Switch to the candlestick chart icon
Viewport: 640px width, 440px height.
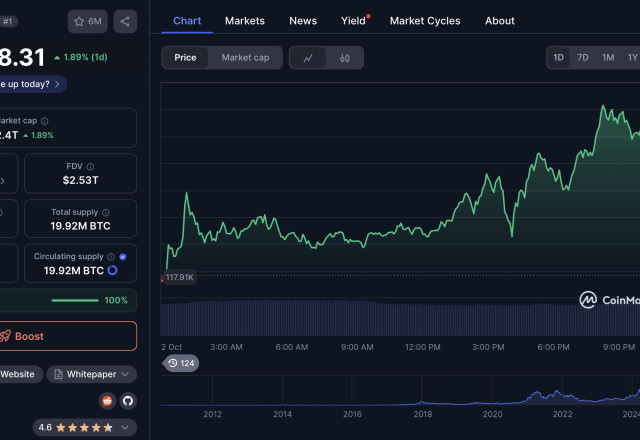click(345, 58)
